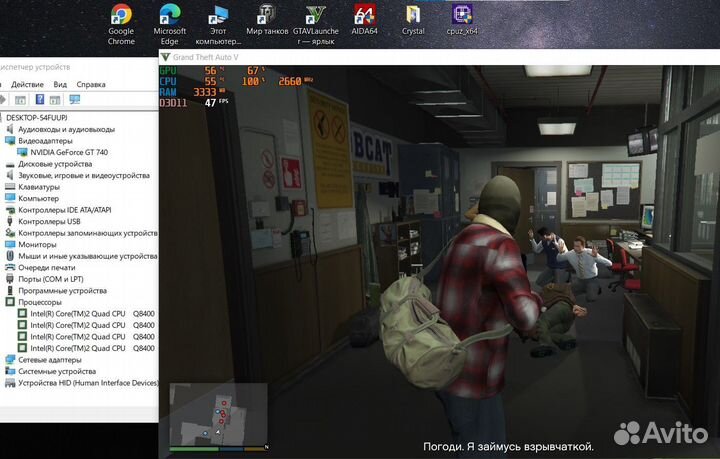
Task: Open the Действие menu in Device Manager
Action: click(27, 85)
